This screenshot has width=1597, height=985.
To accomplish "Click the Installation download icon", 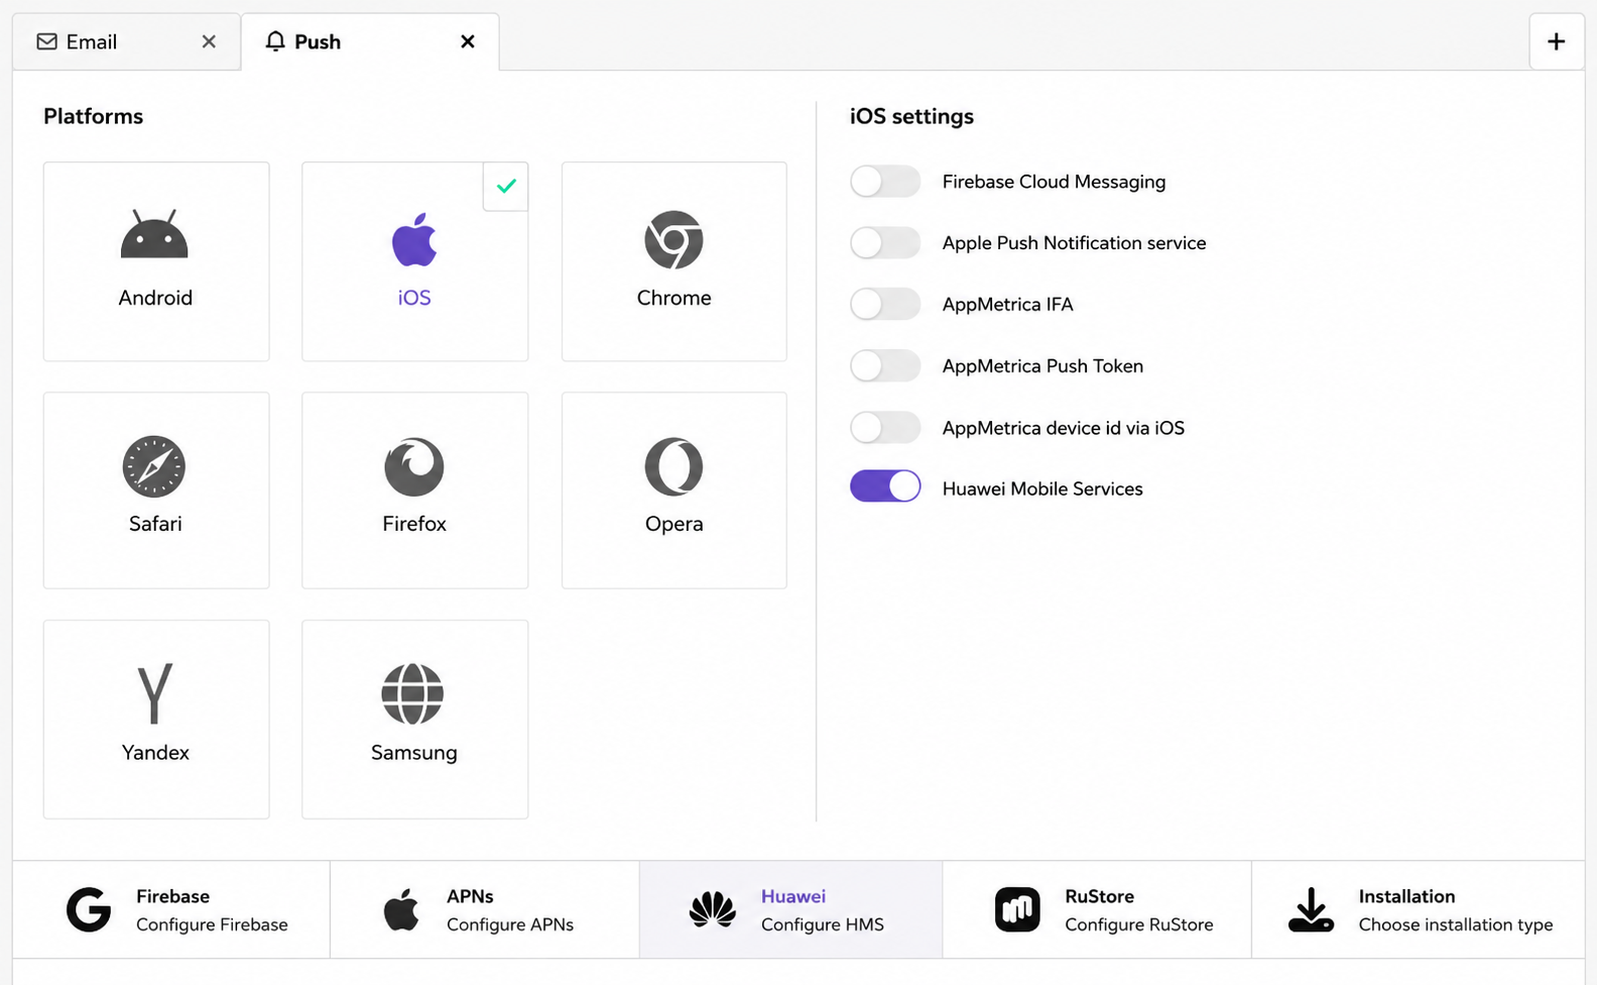I will click(x=1311, y=910).
